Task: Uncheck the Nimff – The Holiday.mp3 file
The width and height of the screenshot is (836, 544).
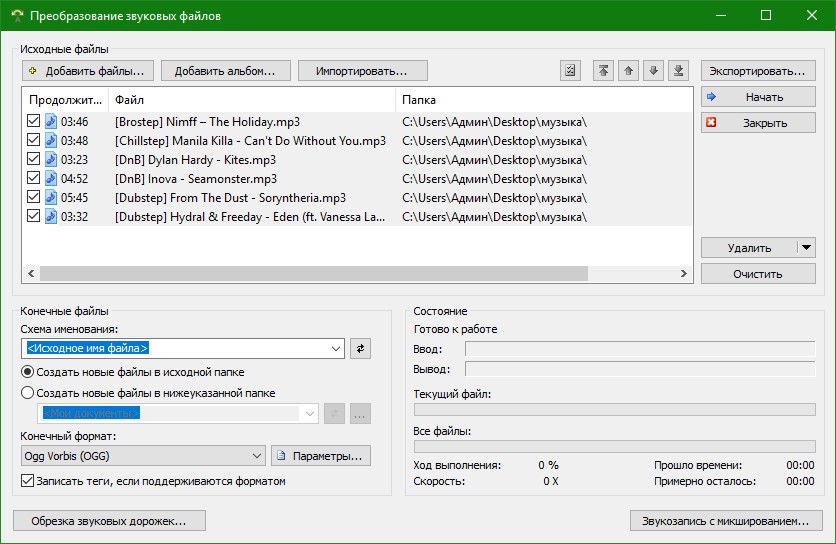Action: click(33, 121)
